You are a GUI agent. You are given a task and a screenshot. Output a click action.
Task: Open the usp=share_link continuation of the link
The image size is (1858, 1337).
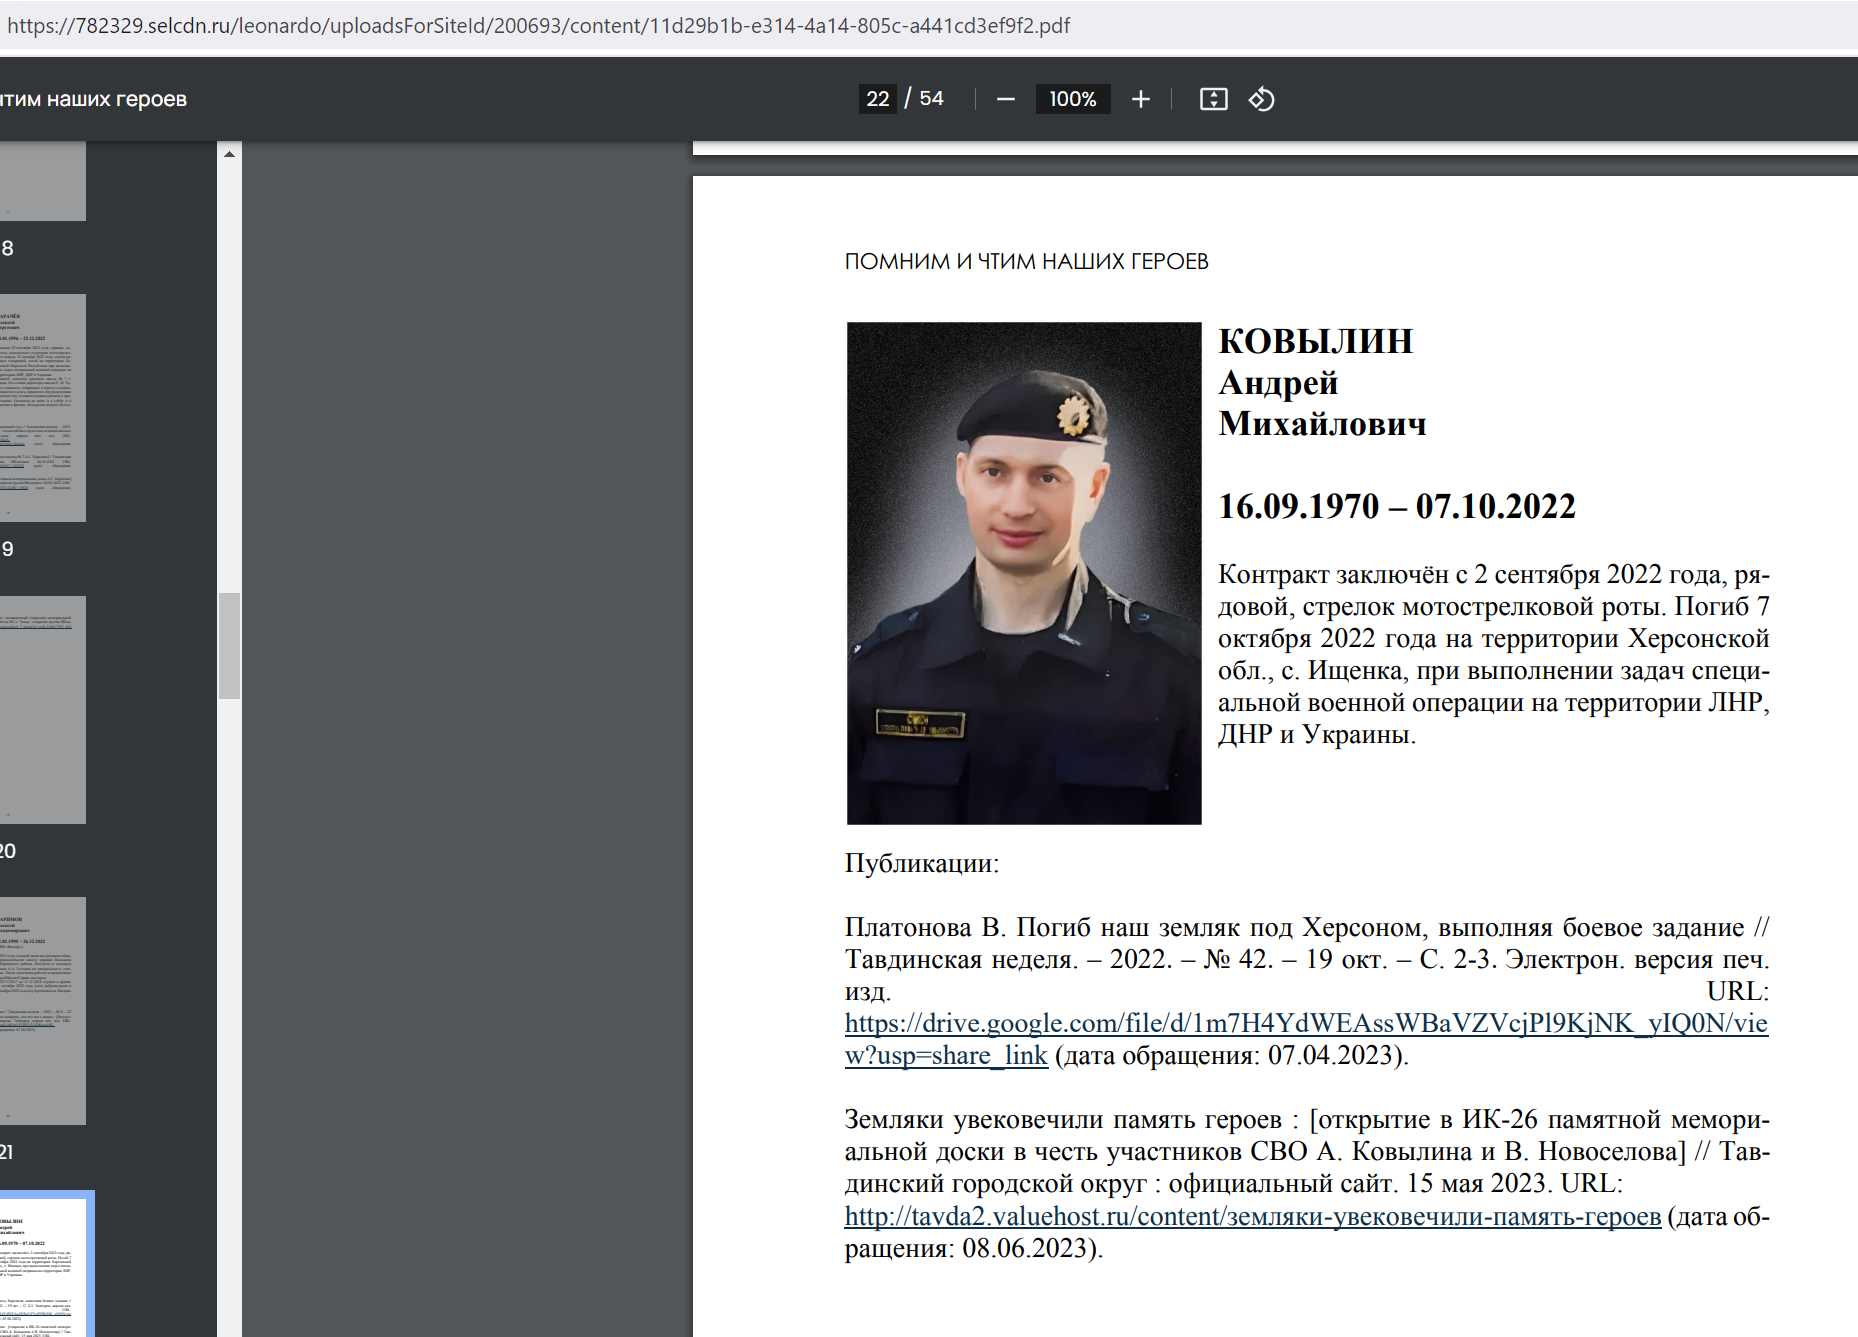[946, 1055]
